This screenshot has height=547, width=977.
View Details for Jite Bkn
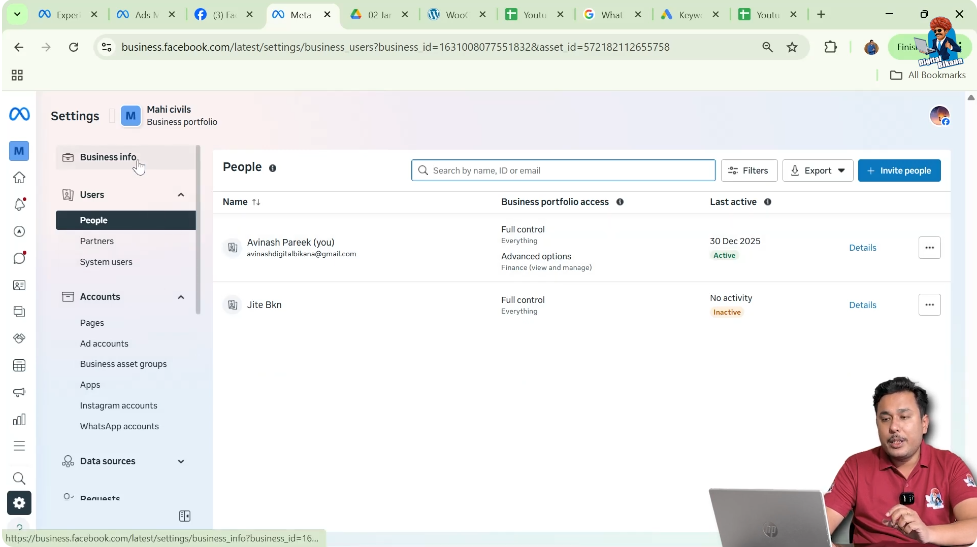862,305
